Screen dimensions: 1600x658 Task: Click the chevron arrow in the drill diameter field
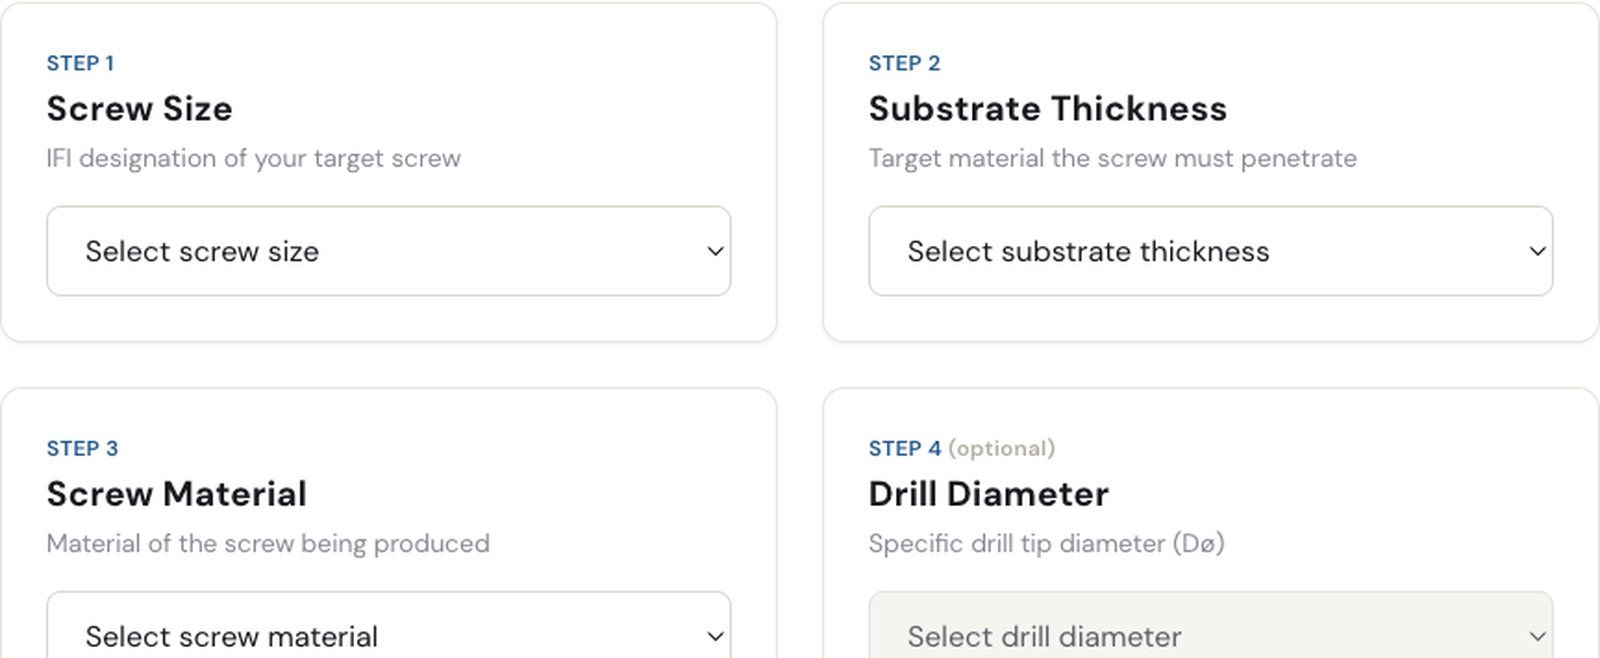coord(1537,636)
